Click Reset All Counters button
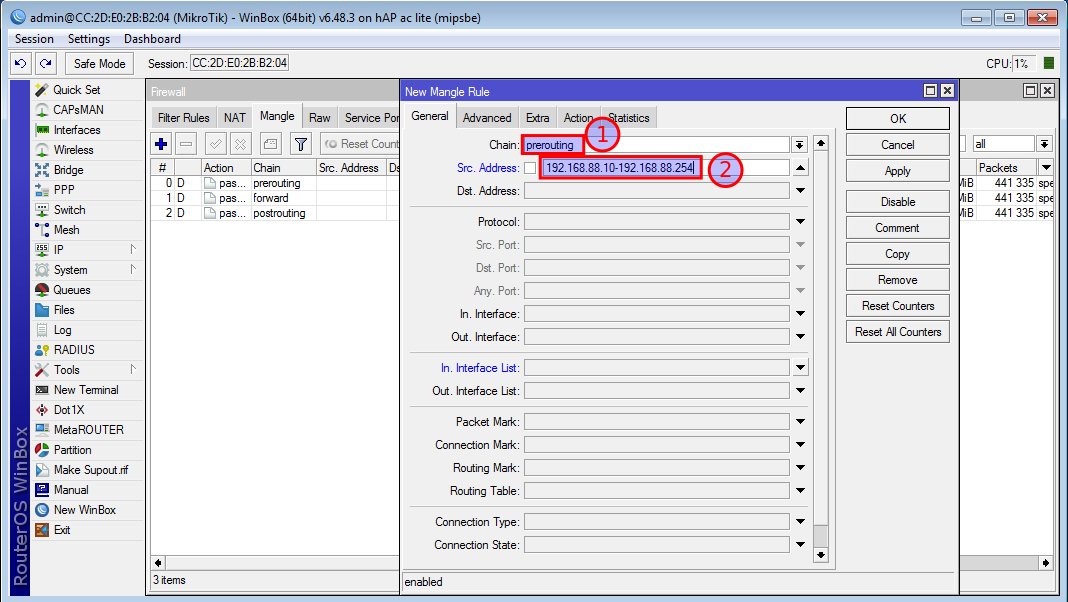1068x602 pixels. [898, 332]
